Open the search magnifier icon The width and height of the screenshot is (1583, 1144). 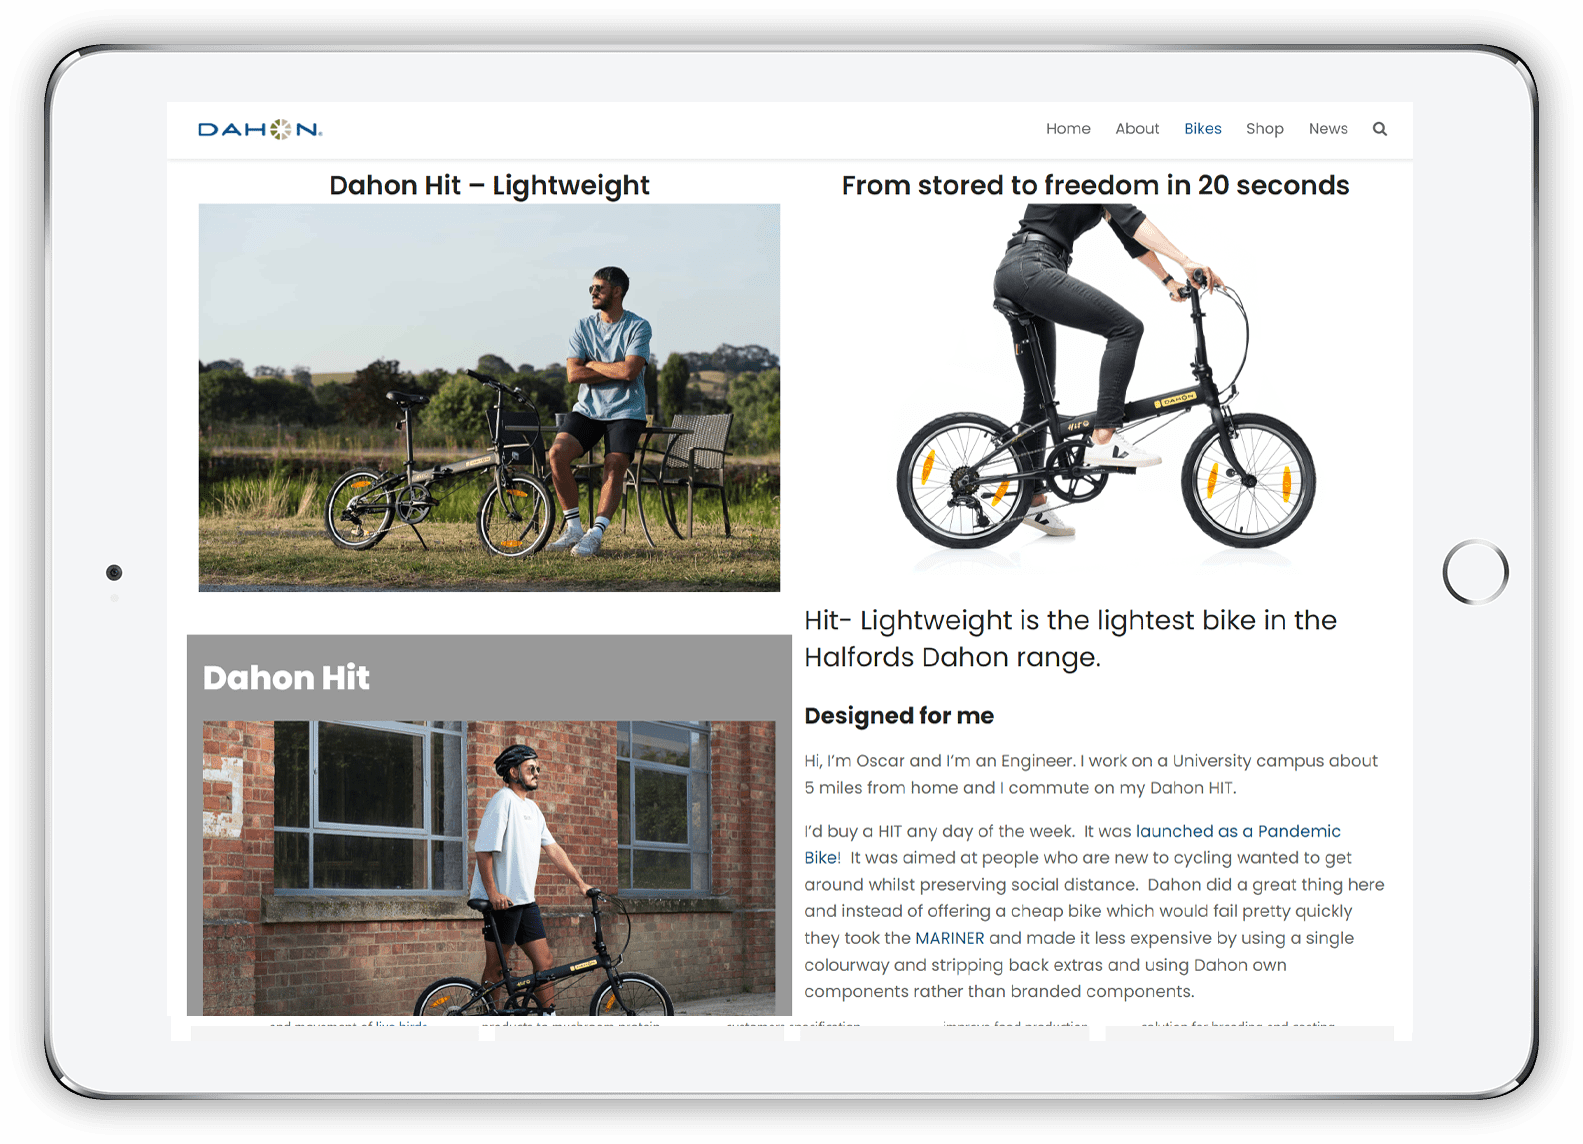[x=1379, y=129]
